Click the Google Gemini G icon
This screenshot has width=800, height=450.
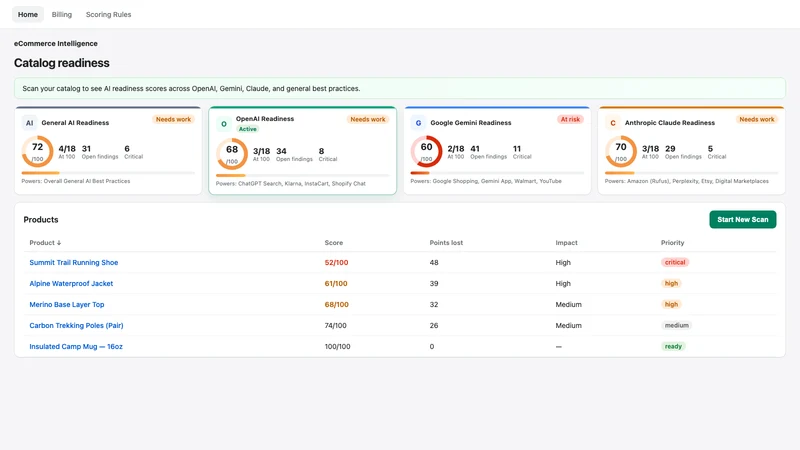point(418,123)
